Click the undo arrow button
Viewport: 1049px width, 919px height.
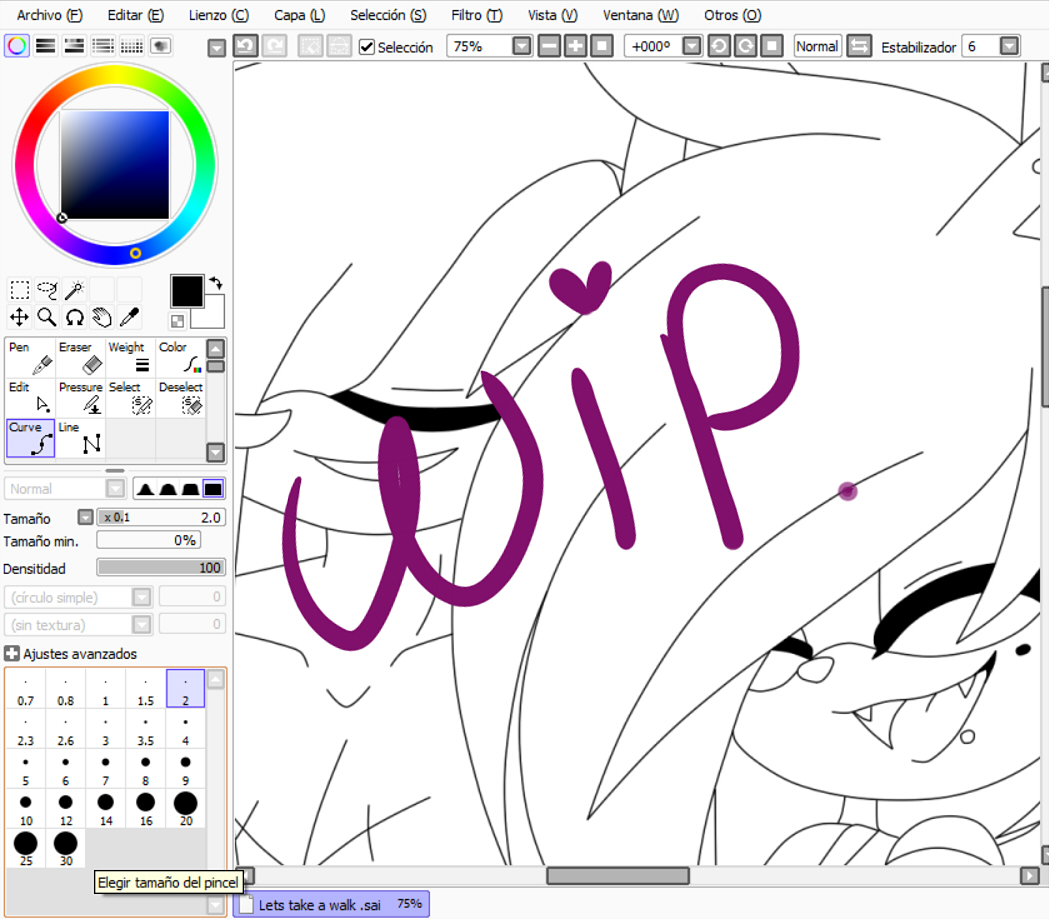(246, 46)
